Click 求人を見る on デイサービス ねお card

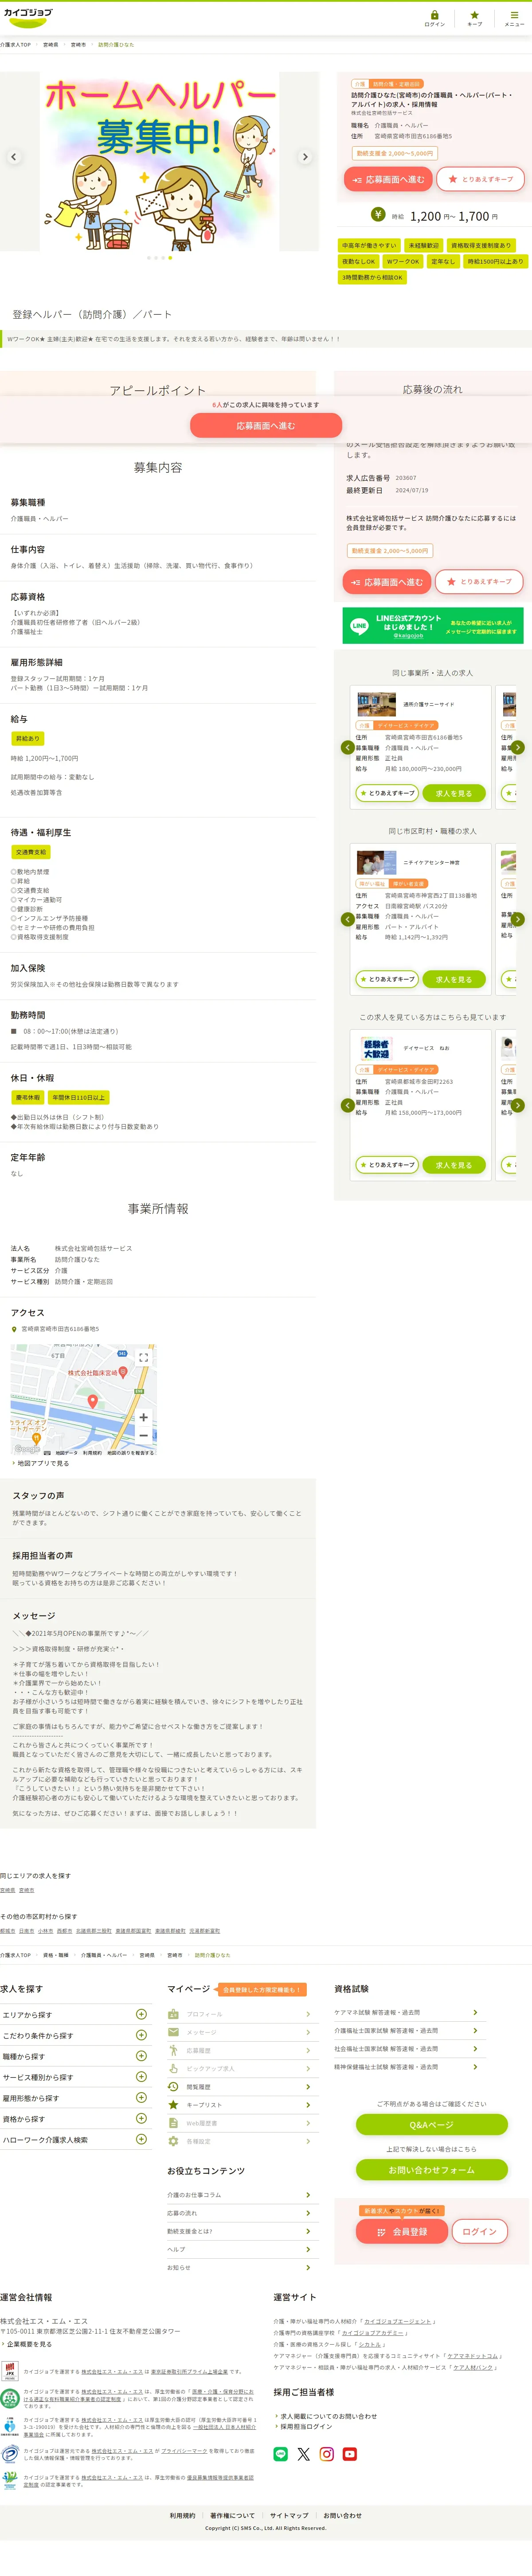pyautogui.click(x=454, y=1165)
